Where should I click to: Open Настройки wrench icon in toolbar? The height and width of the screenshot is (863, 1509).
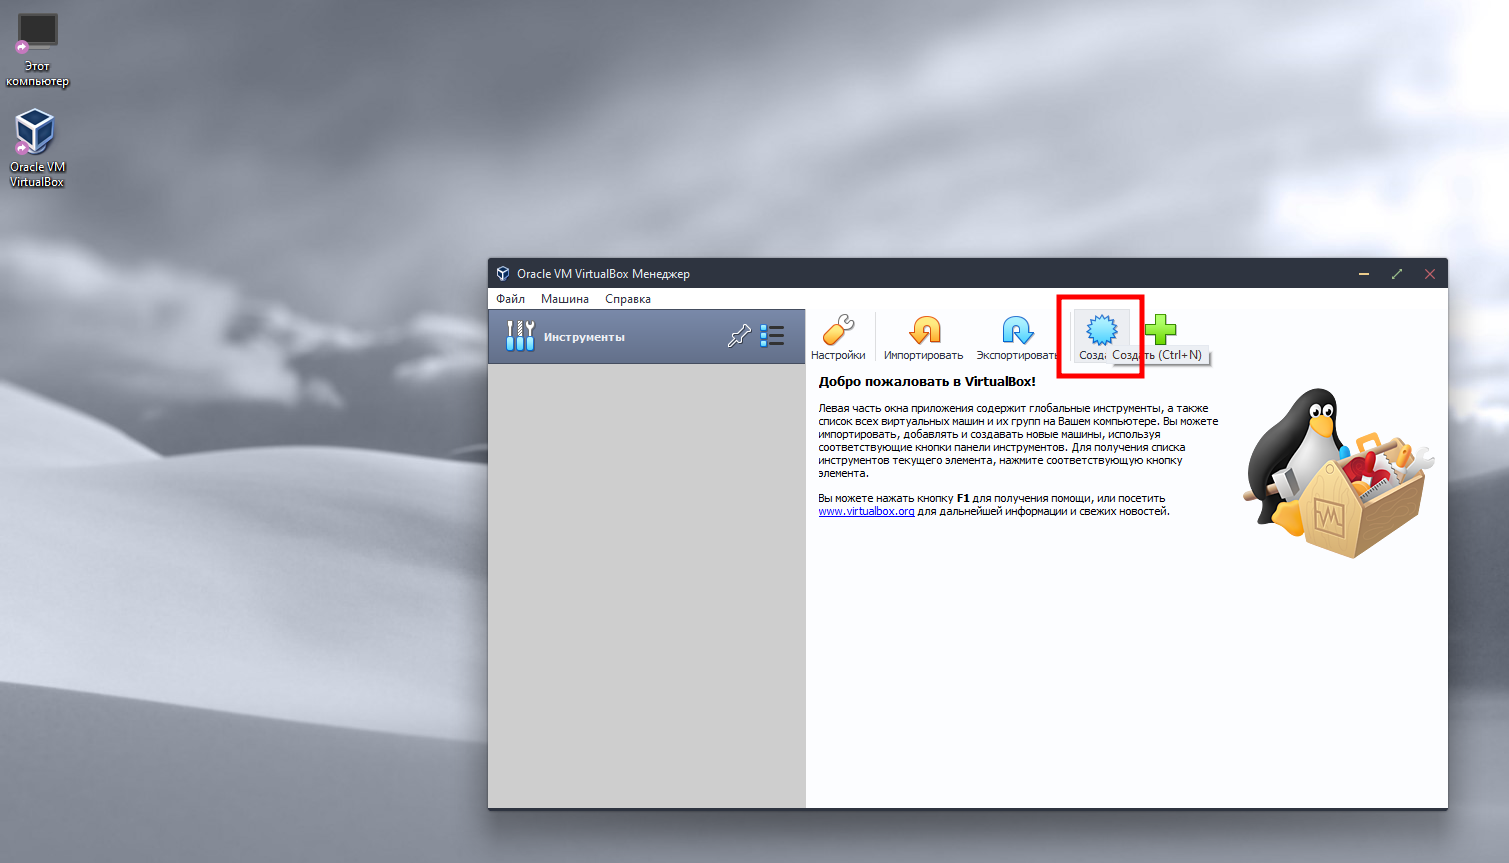click(838, 330)
